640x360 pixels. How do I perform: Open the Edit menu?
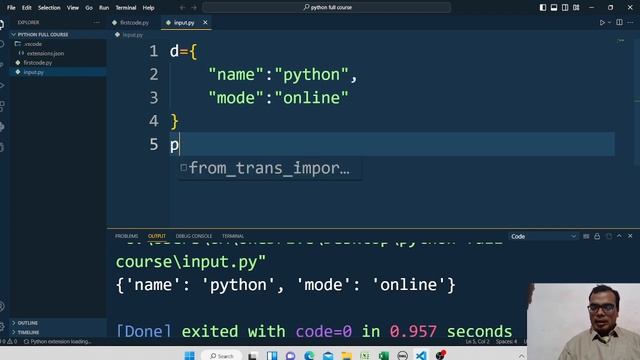coord(27,7)
